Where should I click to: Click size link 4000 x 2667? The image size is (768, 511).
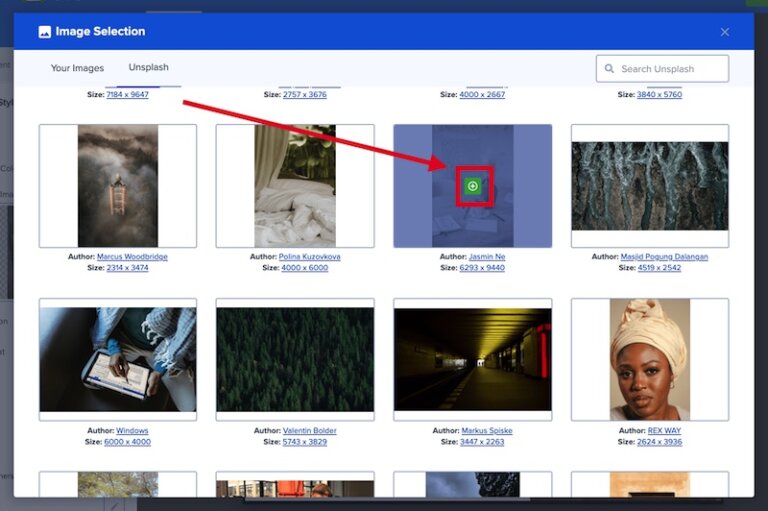click(x=482, y=95)
